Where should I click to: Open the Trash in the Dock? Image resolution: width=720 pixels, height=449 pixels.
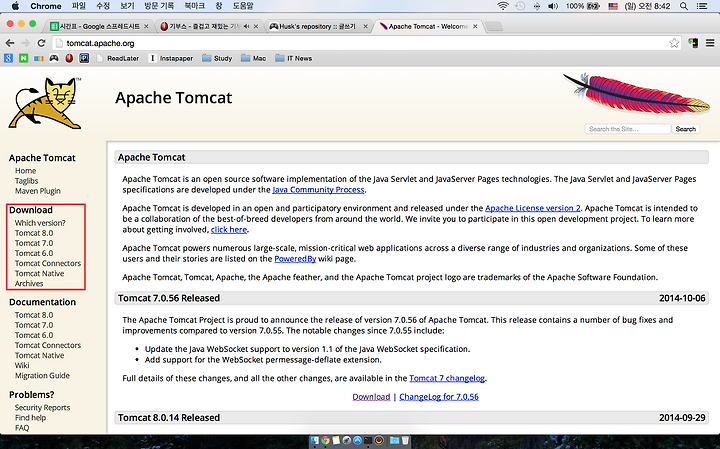point(405,441)
